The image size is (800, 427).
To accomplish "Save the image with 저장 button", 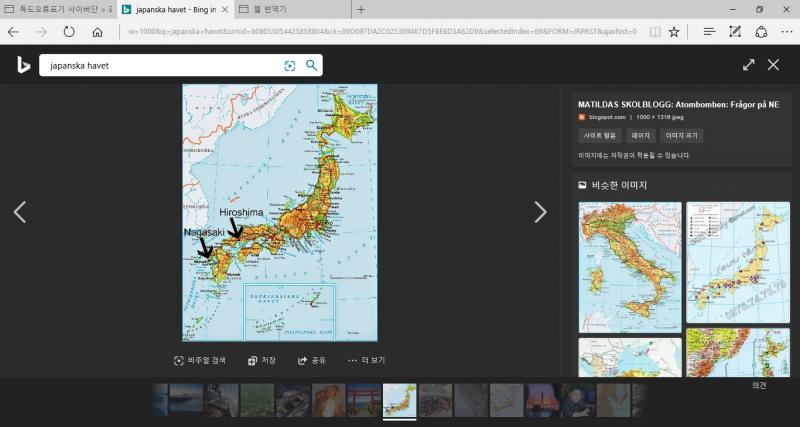I will (262, 360).
